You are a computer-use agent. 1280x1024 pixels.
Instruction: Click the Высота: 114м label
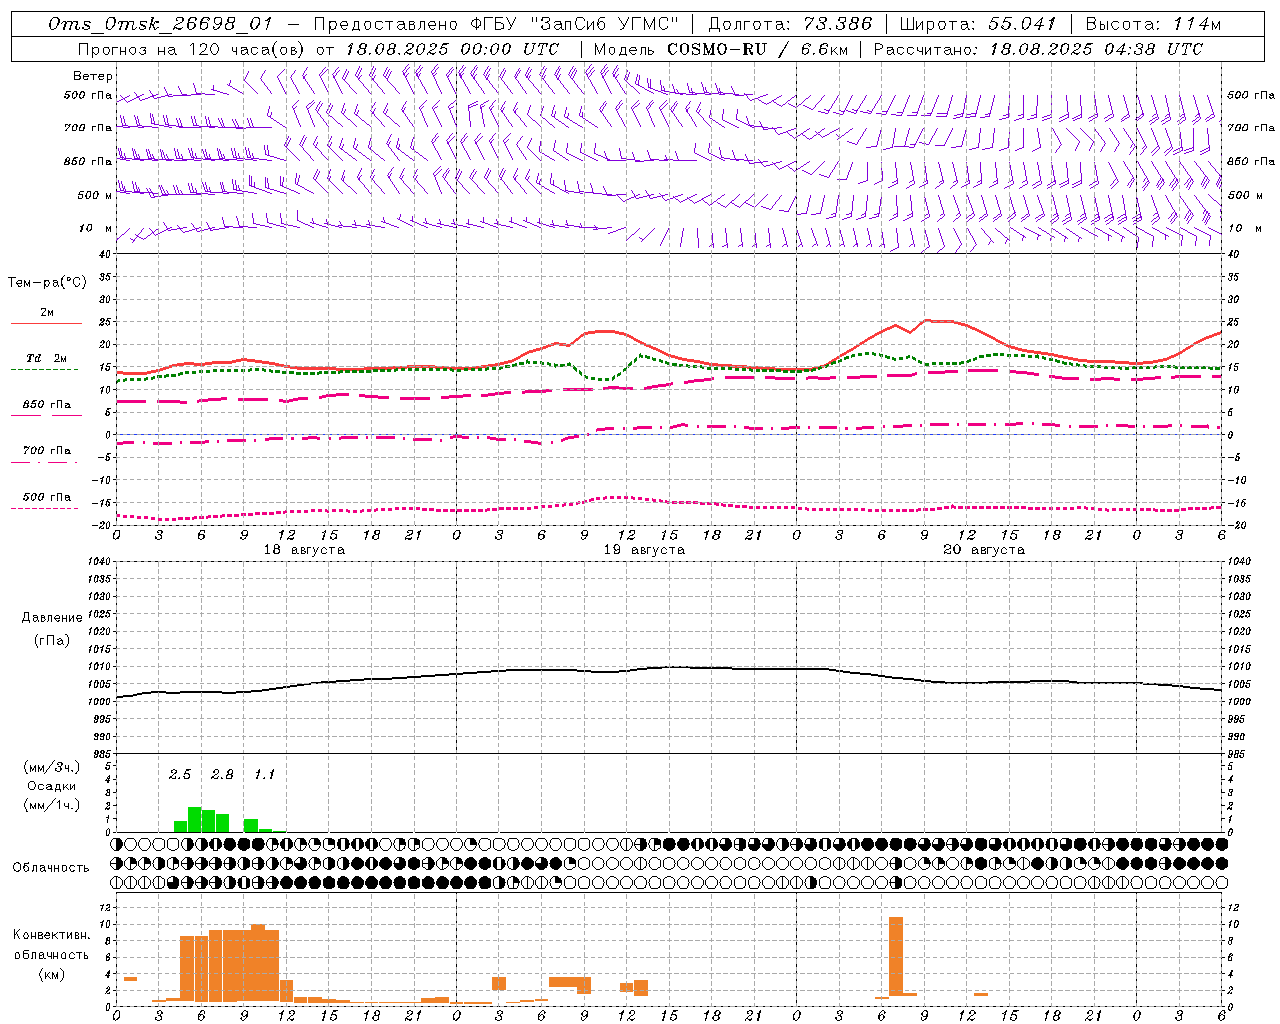(x=1153, y=24)
